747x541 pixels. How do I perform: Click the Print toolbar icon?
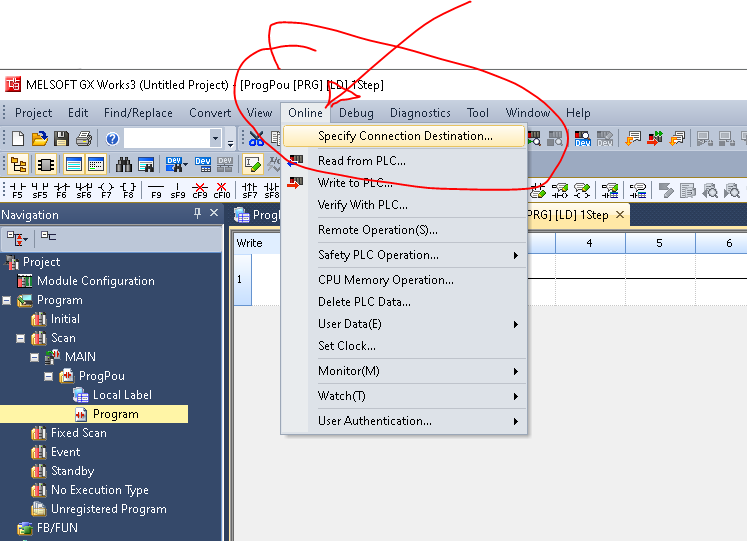84,139
